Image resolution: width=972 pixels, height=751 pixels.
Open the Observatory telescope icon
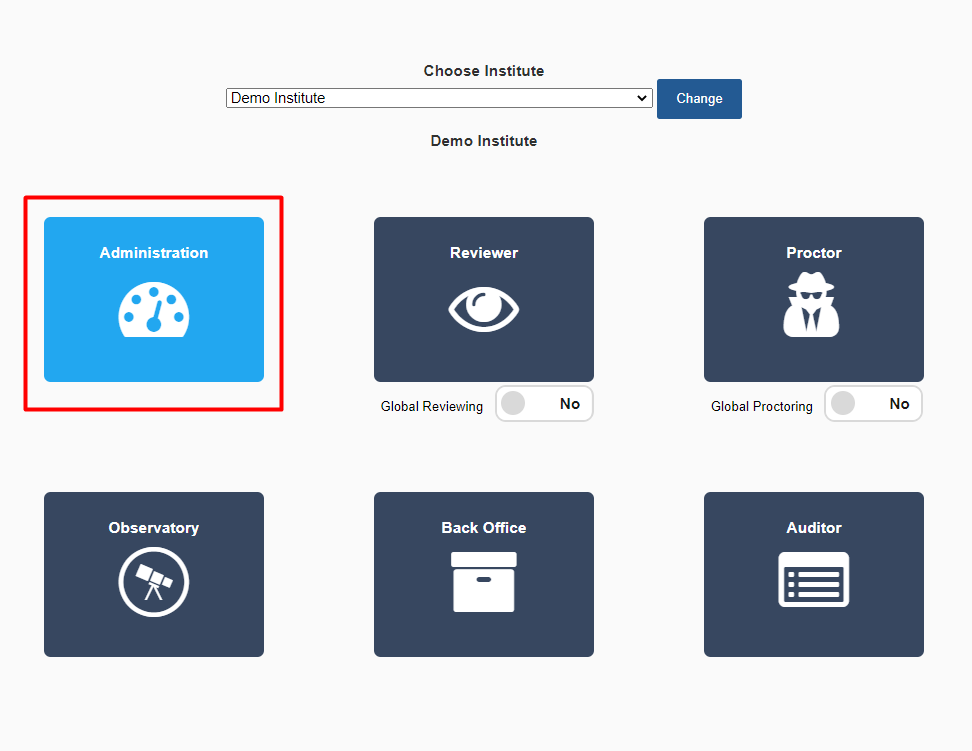[154, 582]
